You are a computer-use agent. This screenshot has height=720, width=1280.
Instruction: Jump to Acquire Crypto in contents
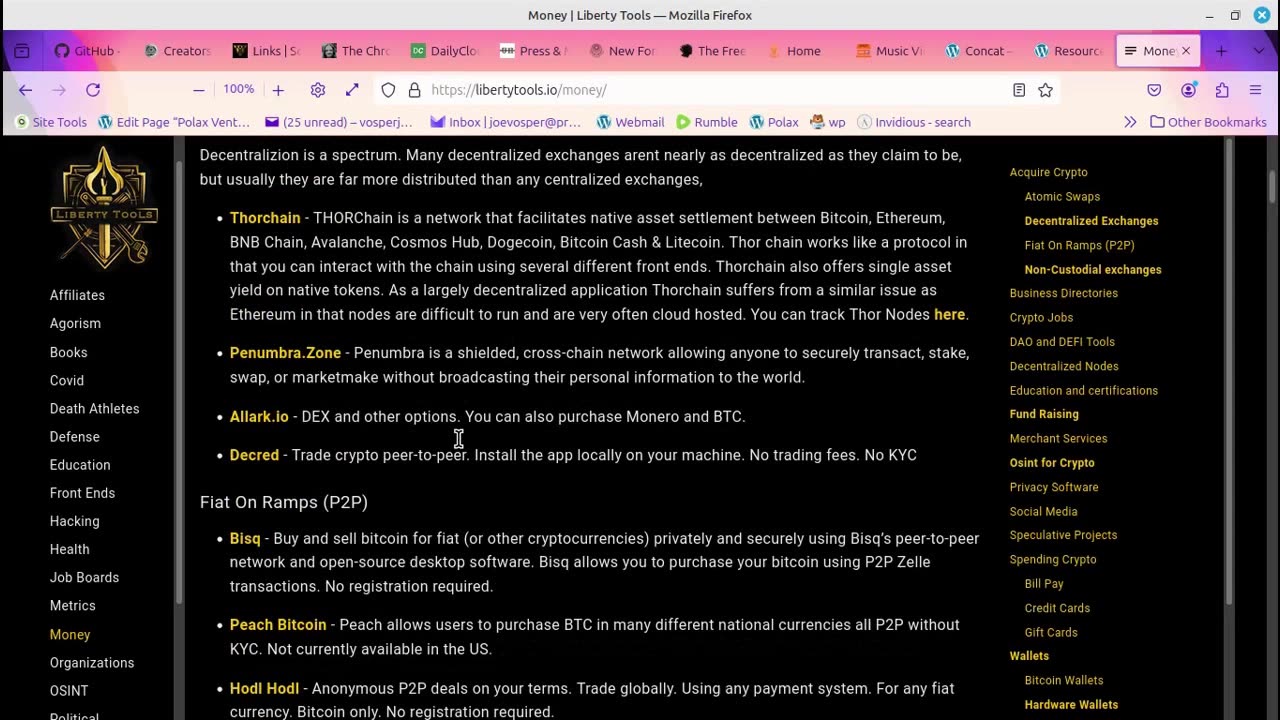[x=1048, y=172]
